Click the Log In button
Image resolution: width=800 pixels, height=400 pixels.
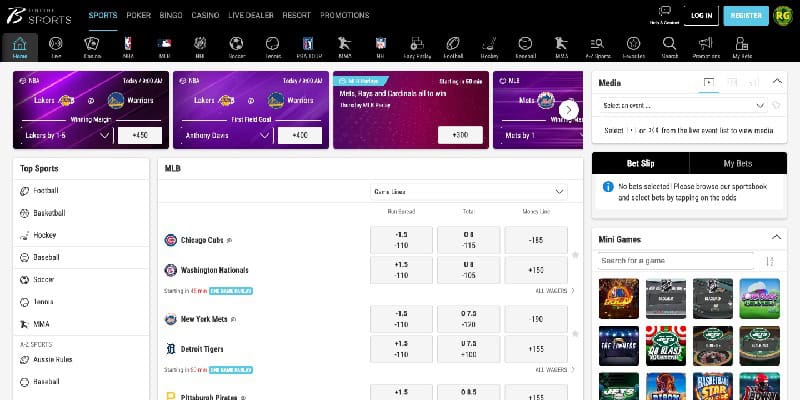(x=701, y=16)
